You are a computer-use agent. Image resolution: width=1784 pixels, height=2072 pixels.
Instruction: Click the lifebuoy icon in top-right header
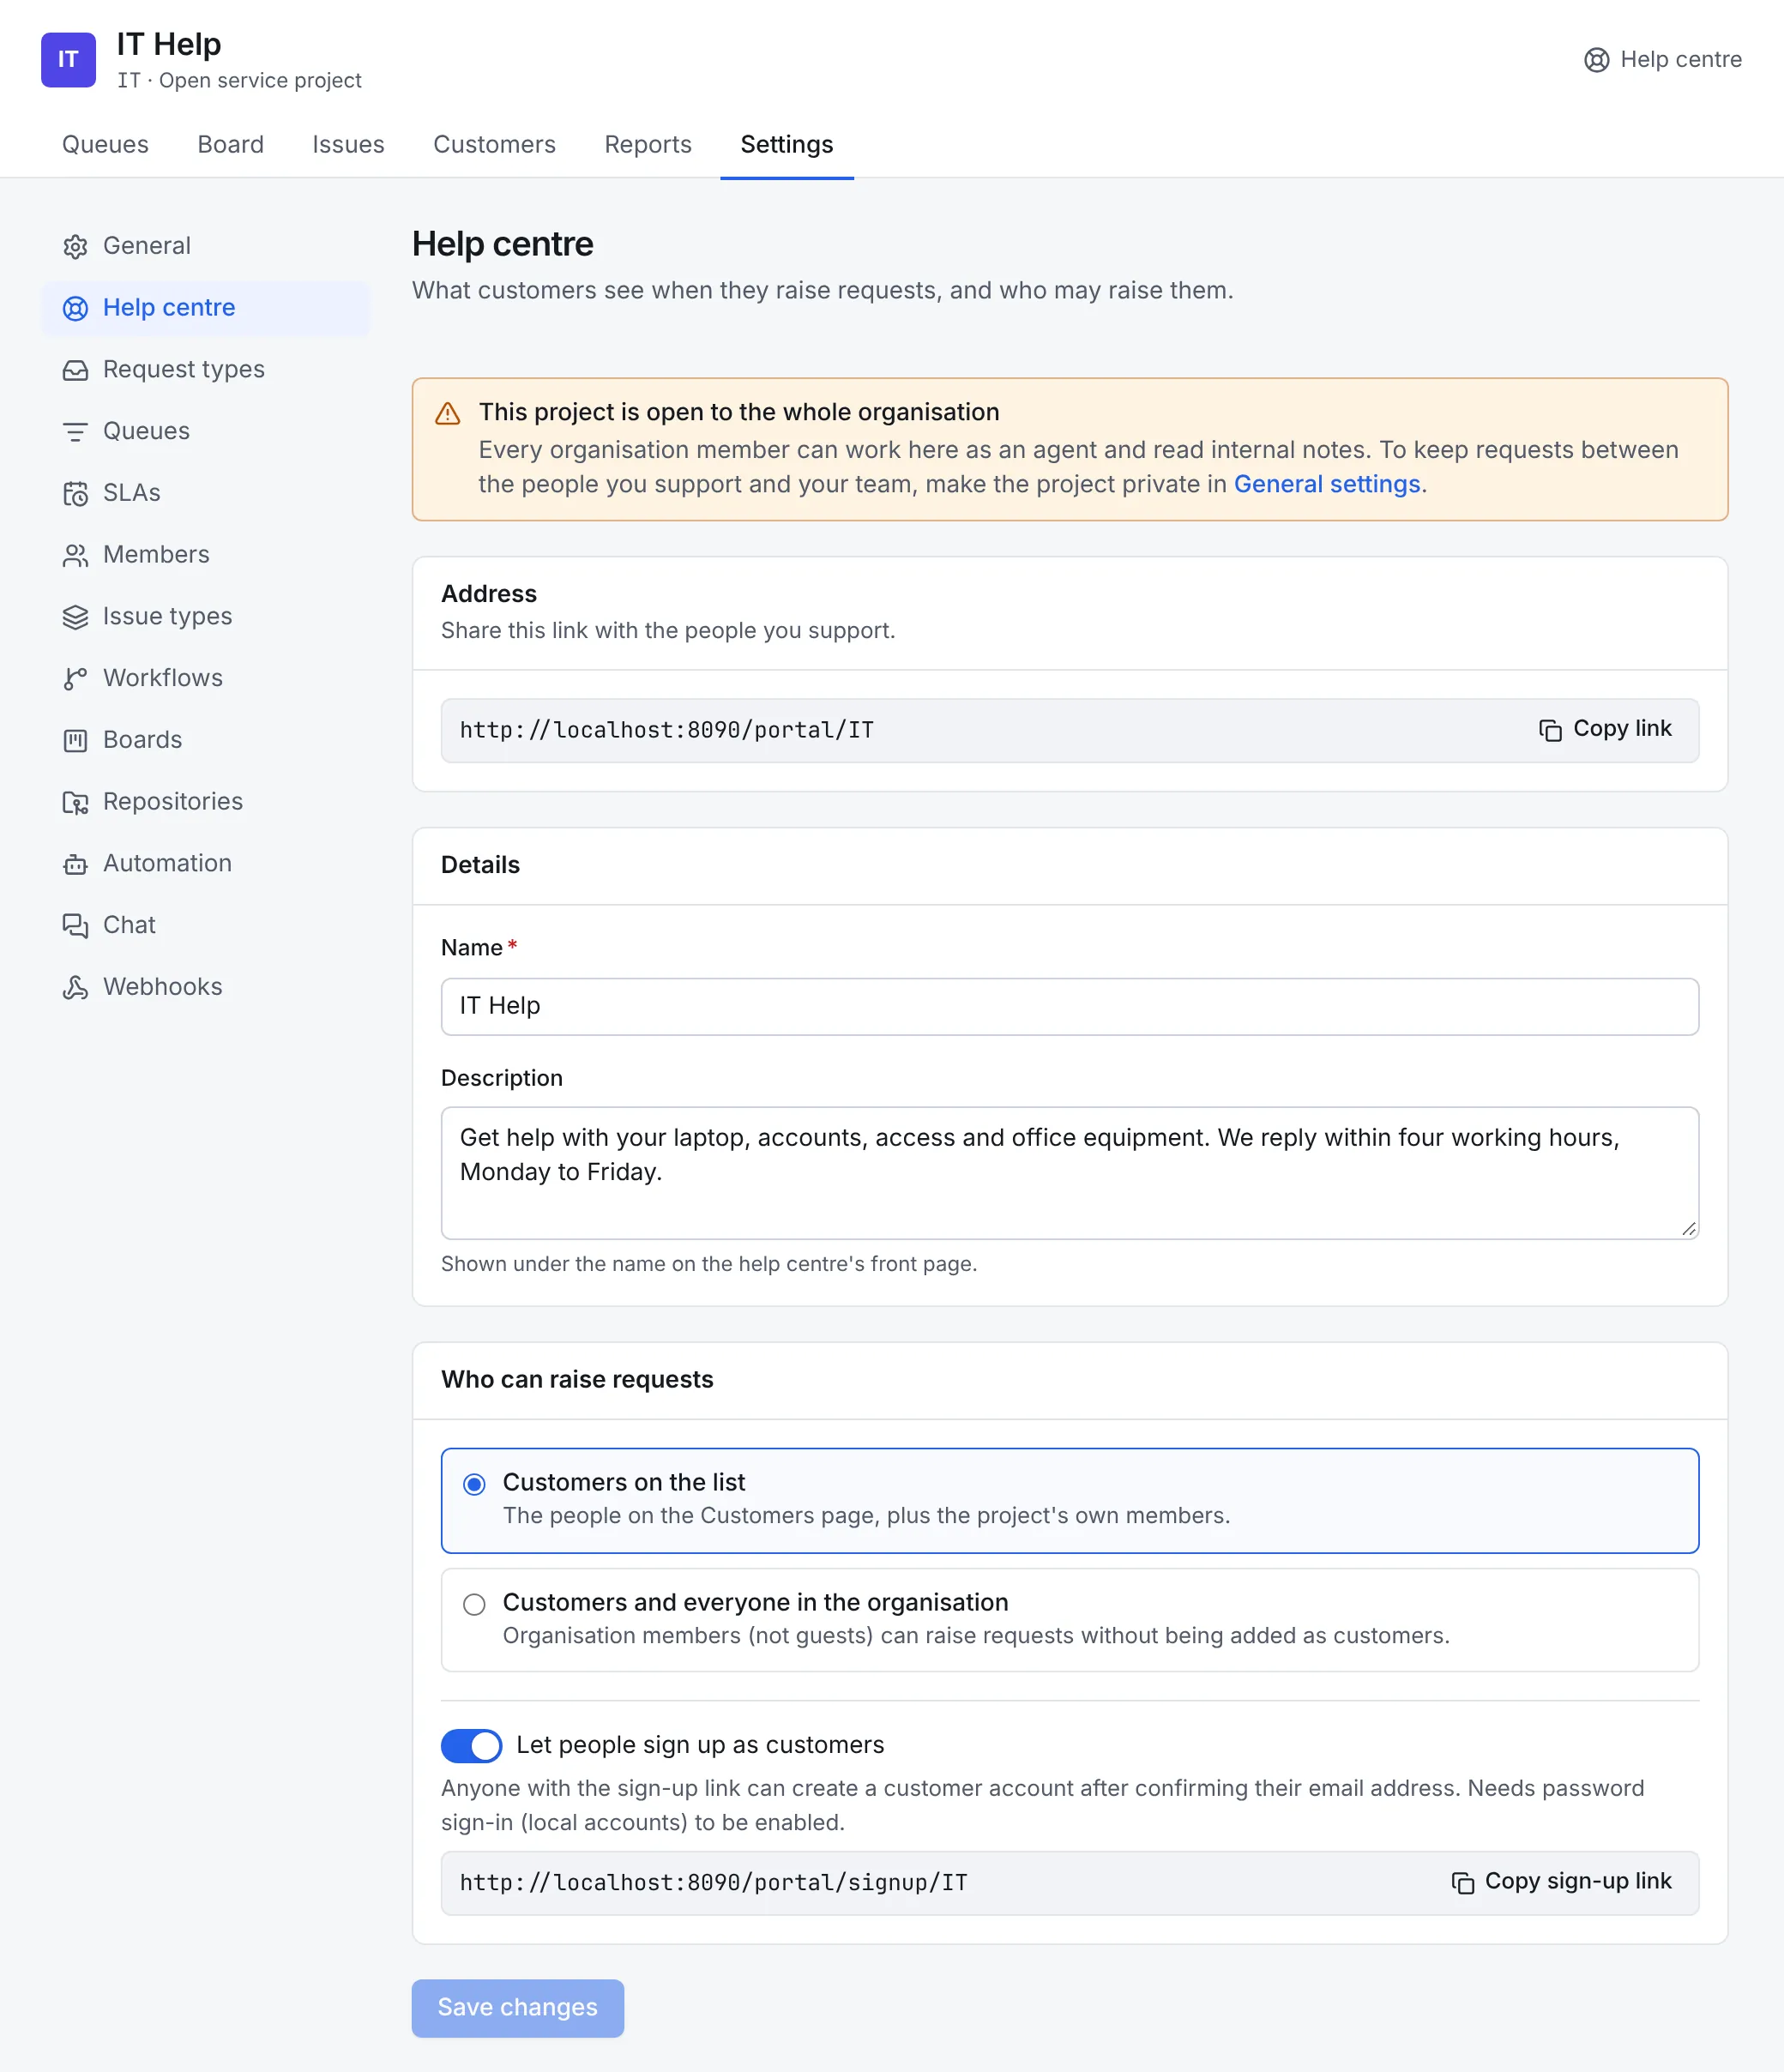1596,60
